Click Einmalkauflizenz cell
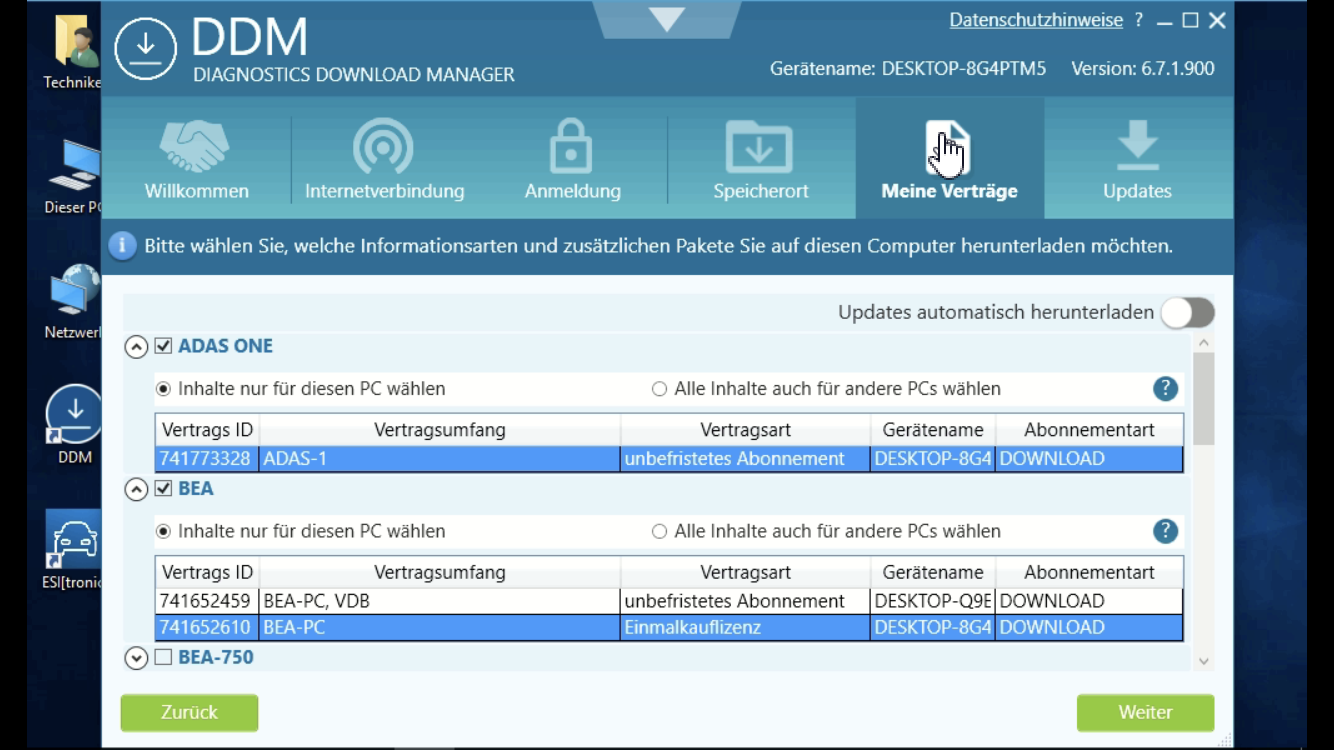Screen dimensions: 1334x750 [x=745, y=628]
